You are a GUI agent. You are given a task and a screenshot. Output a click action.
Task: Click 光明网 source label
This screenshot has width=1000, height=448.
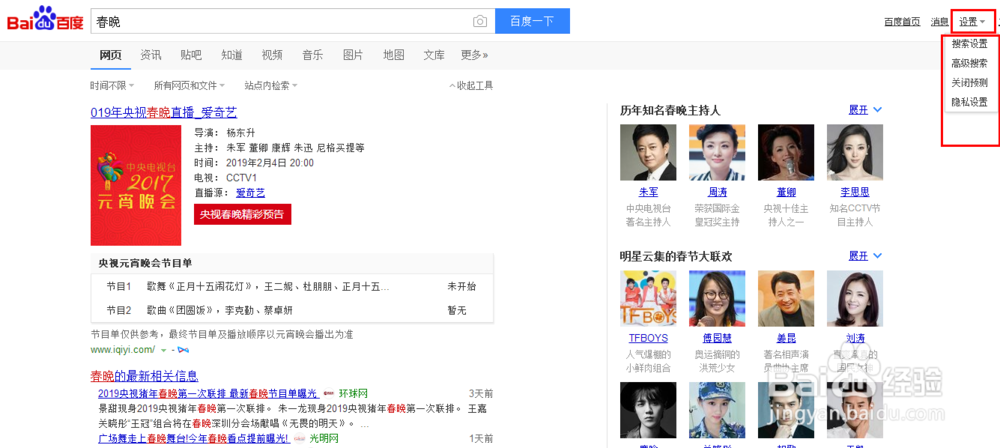point(323,438)
